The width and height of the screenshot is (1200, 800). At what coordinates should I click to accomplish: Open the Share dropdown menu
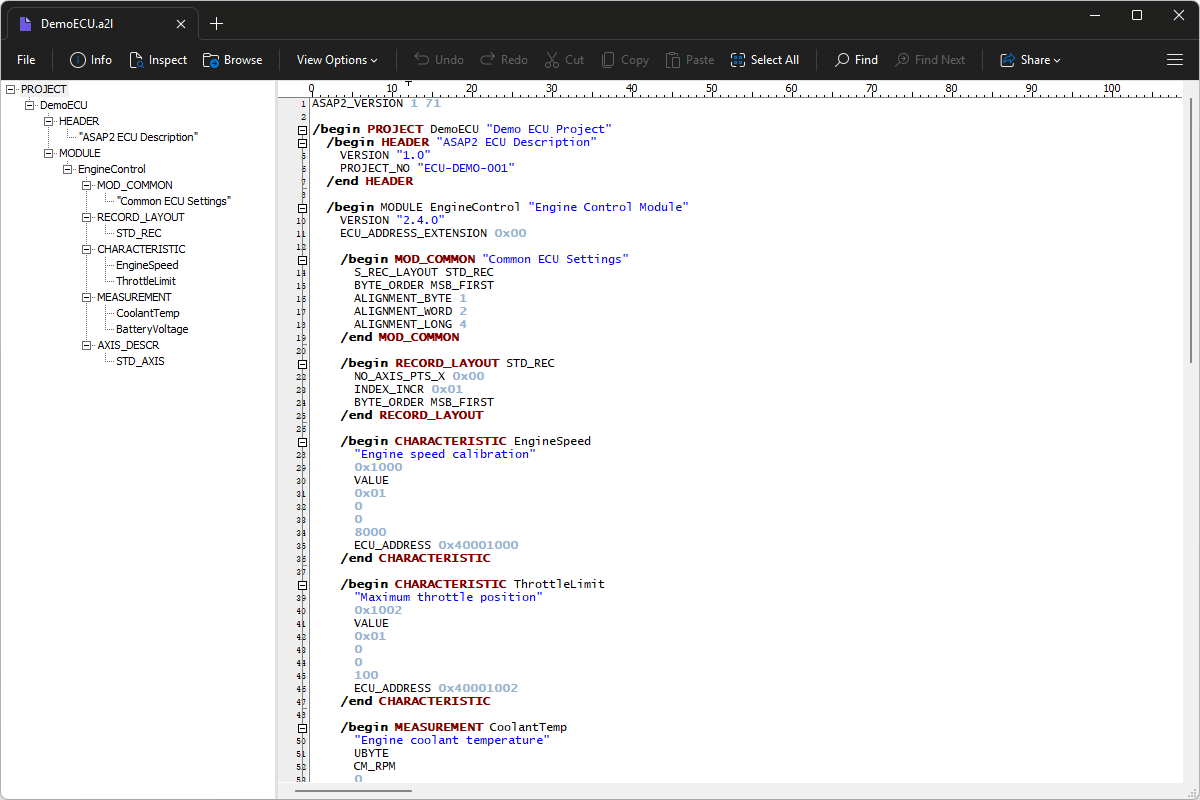[1030, 60]
